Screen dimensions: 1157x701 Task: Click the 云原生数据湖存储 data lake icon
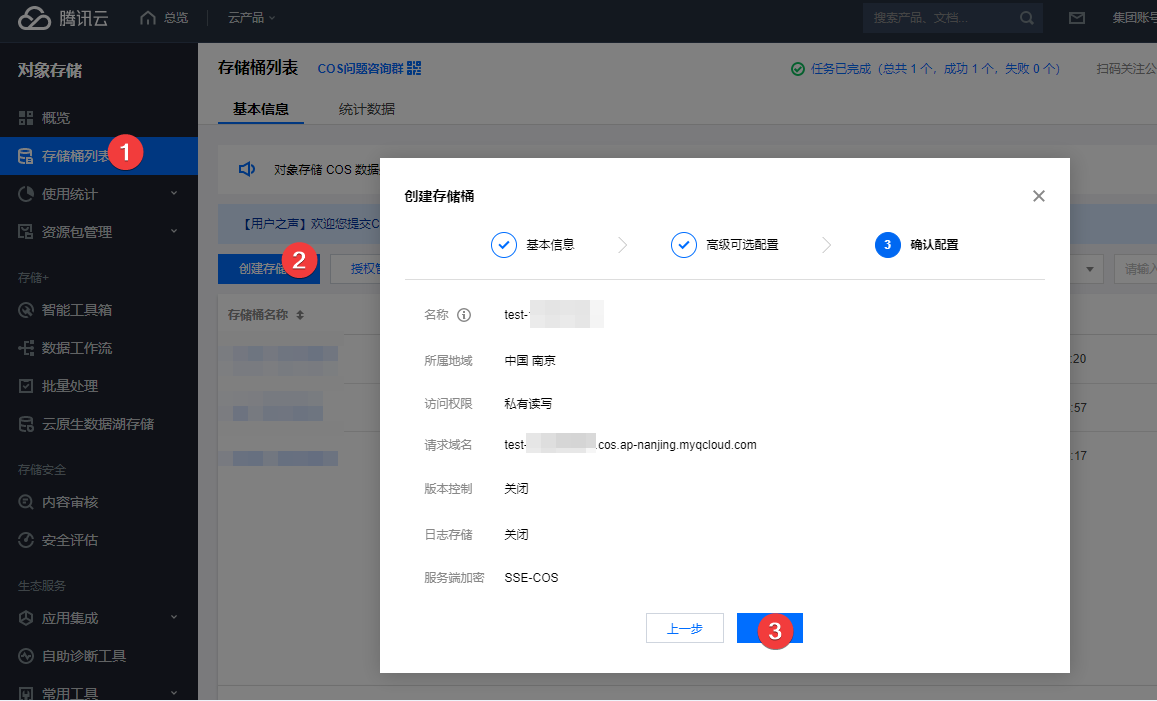pos(27,423)
